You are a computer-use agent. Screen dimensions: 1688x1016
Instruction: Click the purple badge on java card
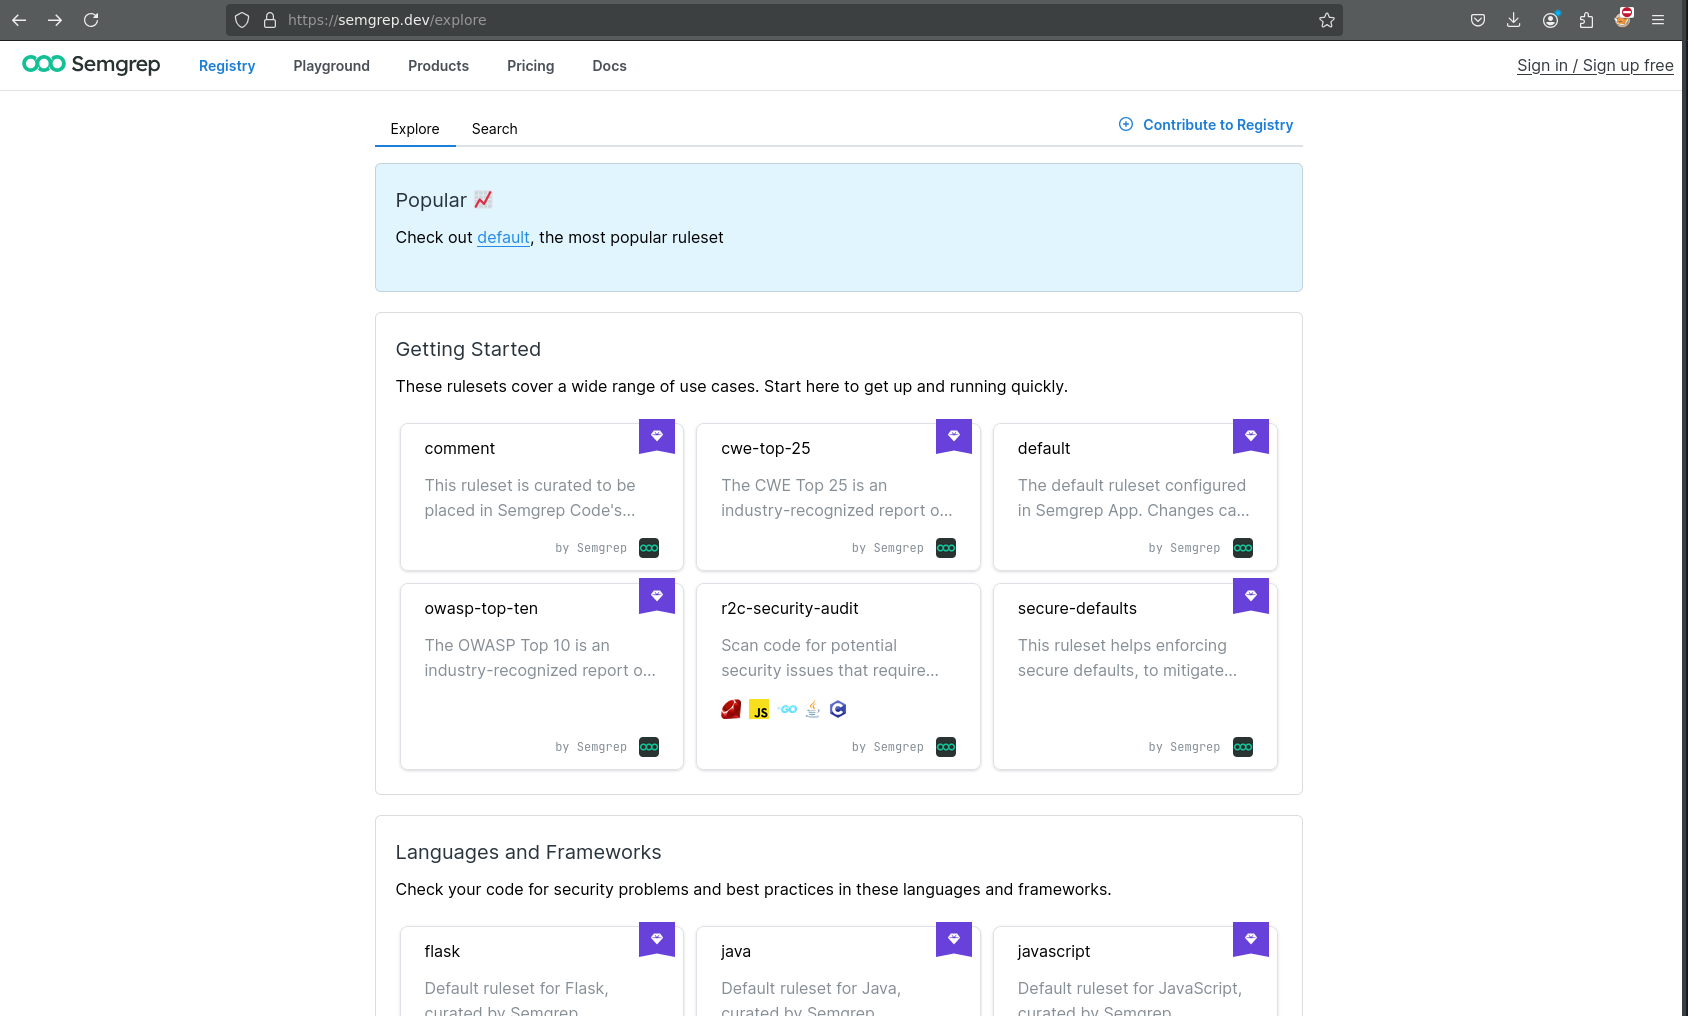coord(954,939)
